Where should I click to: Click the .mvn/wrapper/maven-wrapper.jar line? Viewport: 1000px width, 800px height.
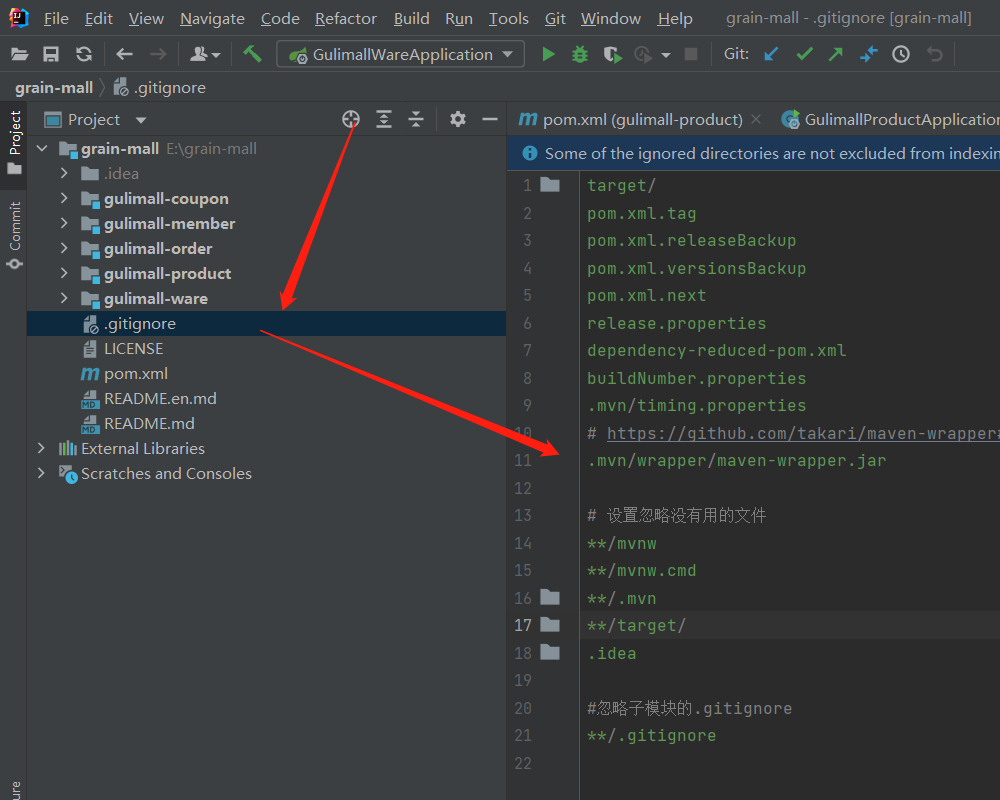point(737,461)
